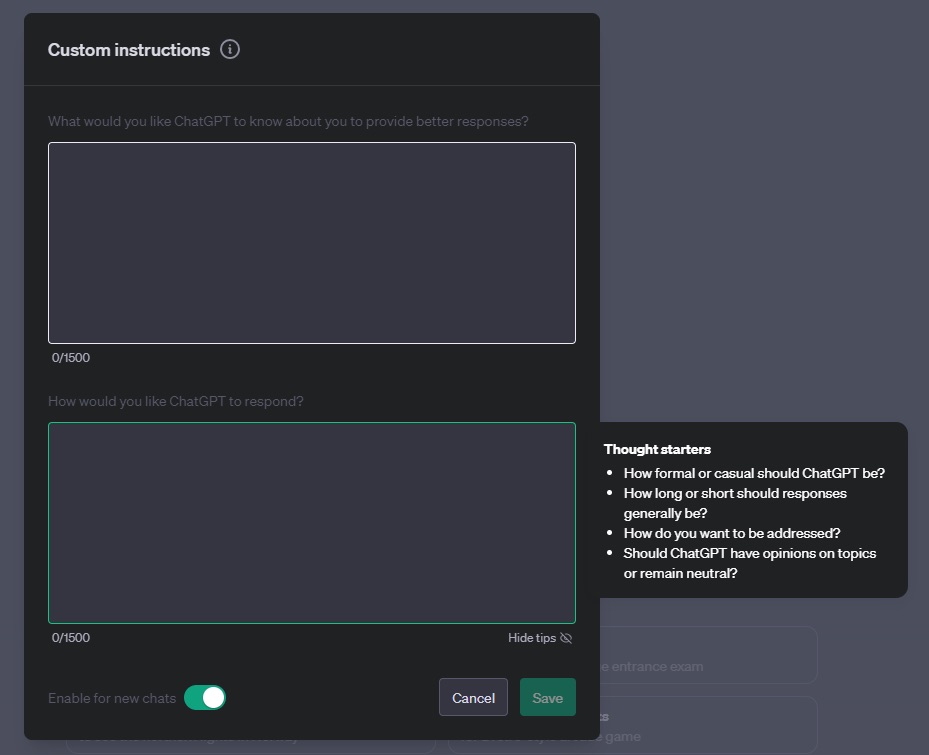Click the 'How formal or casual' tip
The height and width of the screenshot is (755, 929).
tap(754, 473)
